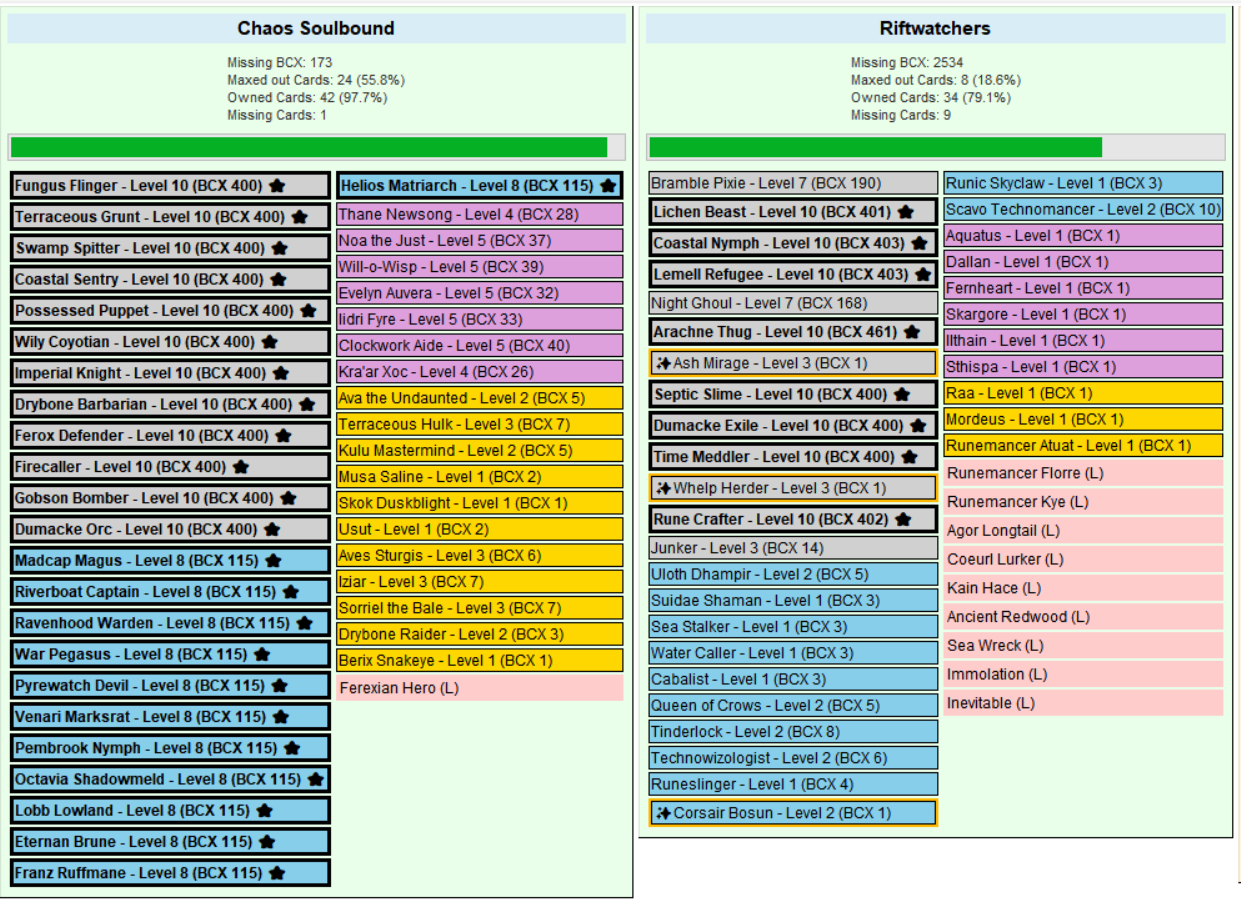Select Evelyn Auvera Level 5 card
The image size is (1241, 901).
(x=480, y=293)
